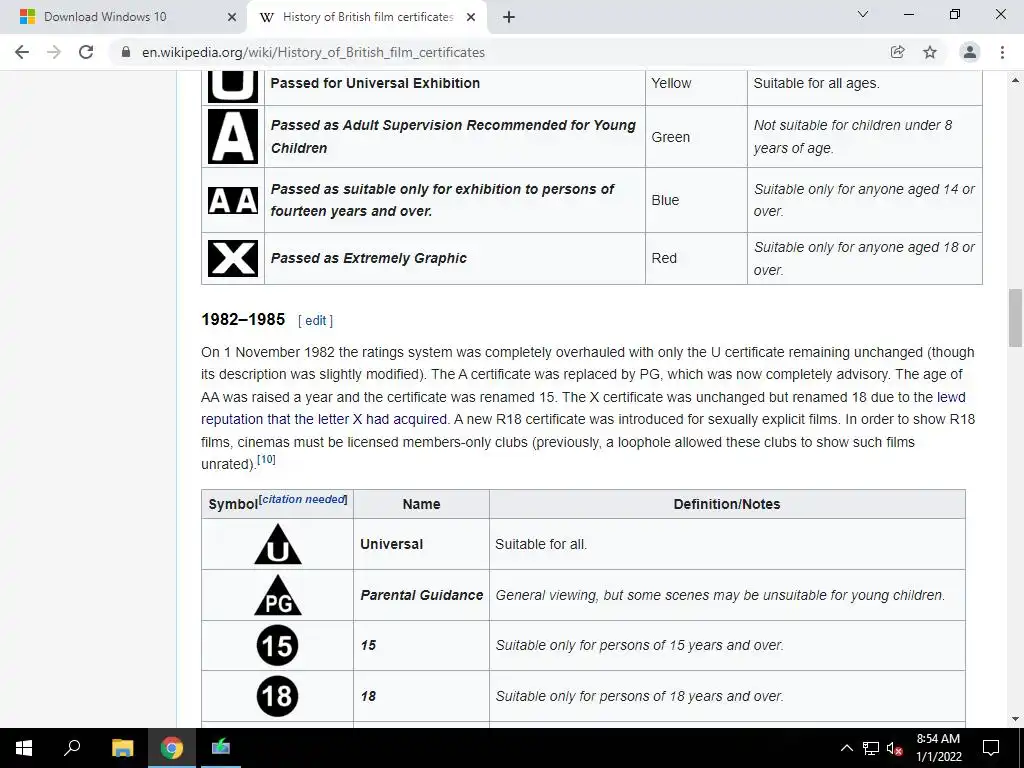Open the Windows notification center

[991, 748]
